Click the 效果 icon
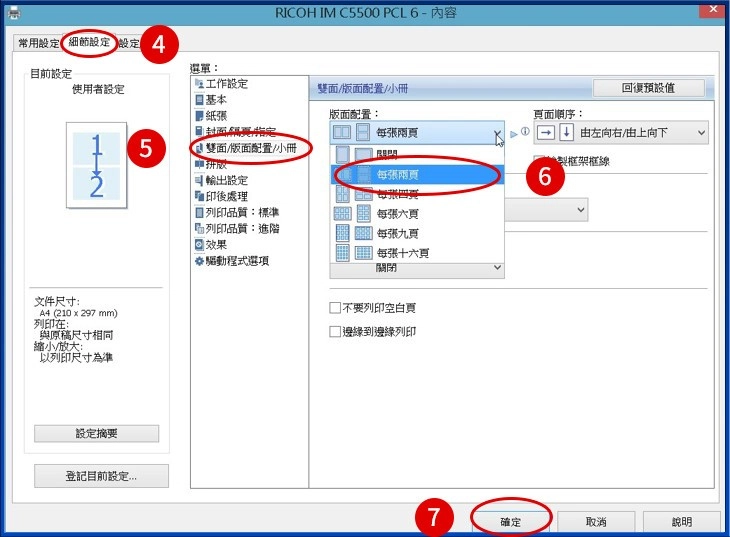This screenshot has width=730, height=537. pos(199,245)
